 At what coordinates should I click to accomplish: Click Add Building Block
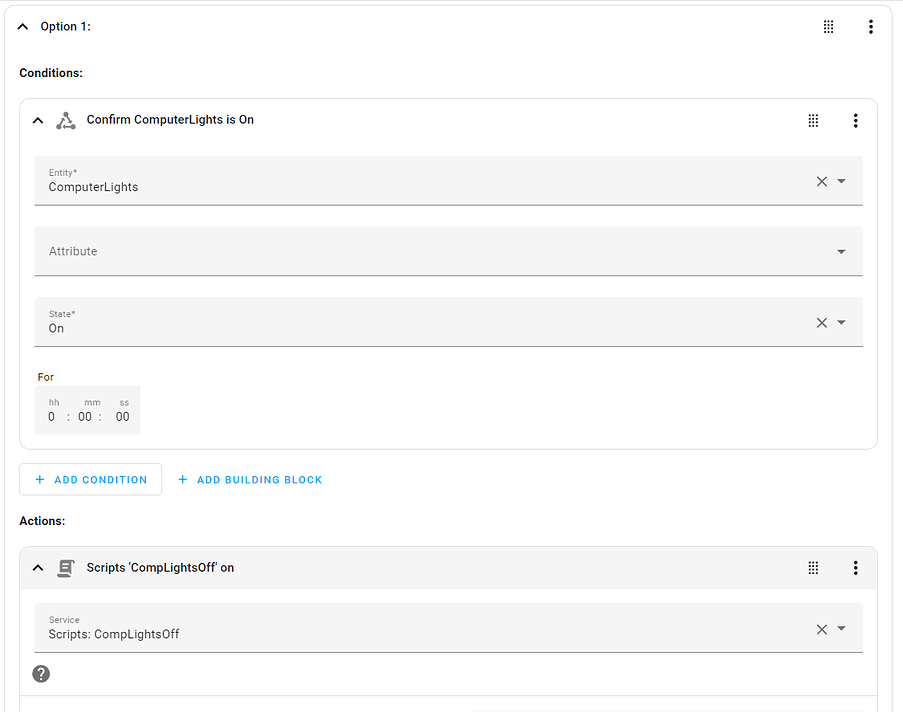[250, 479]
